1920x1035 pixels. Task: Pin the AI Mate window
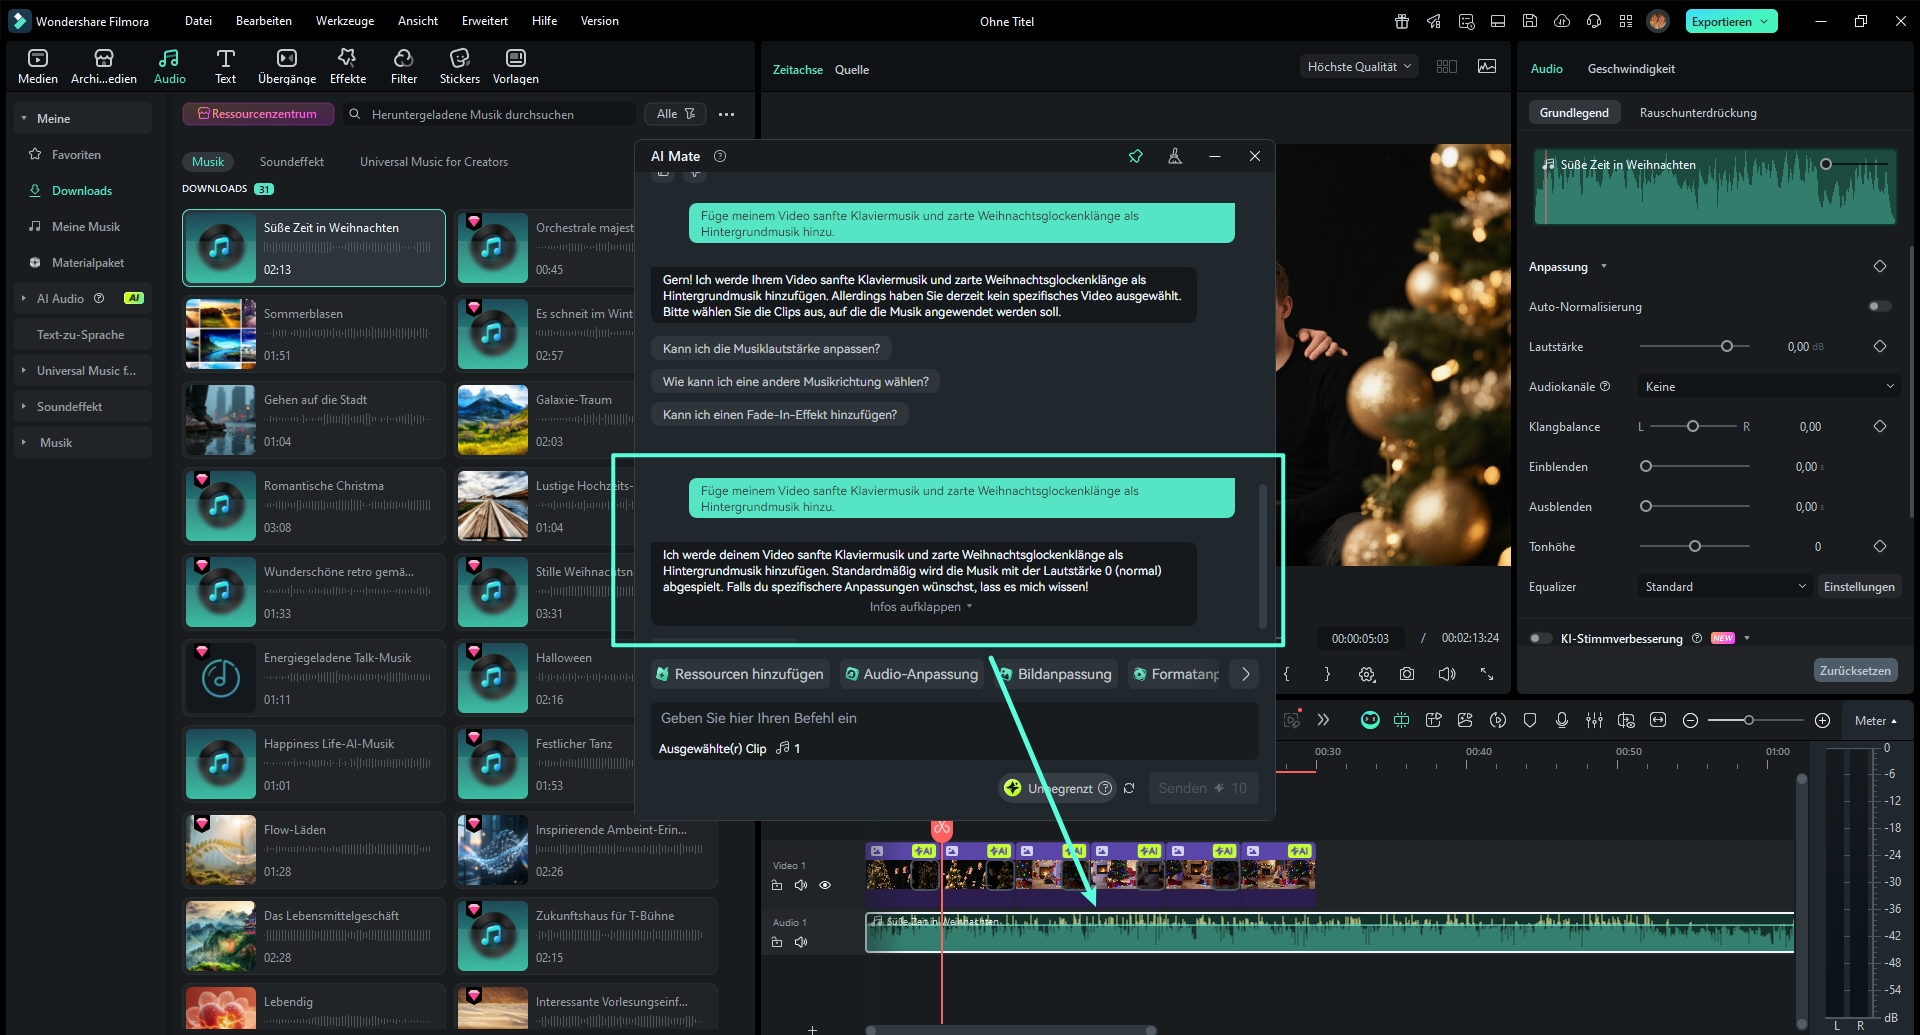pyautogui.click(x=1135, y=156)
